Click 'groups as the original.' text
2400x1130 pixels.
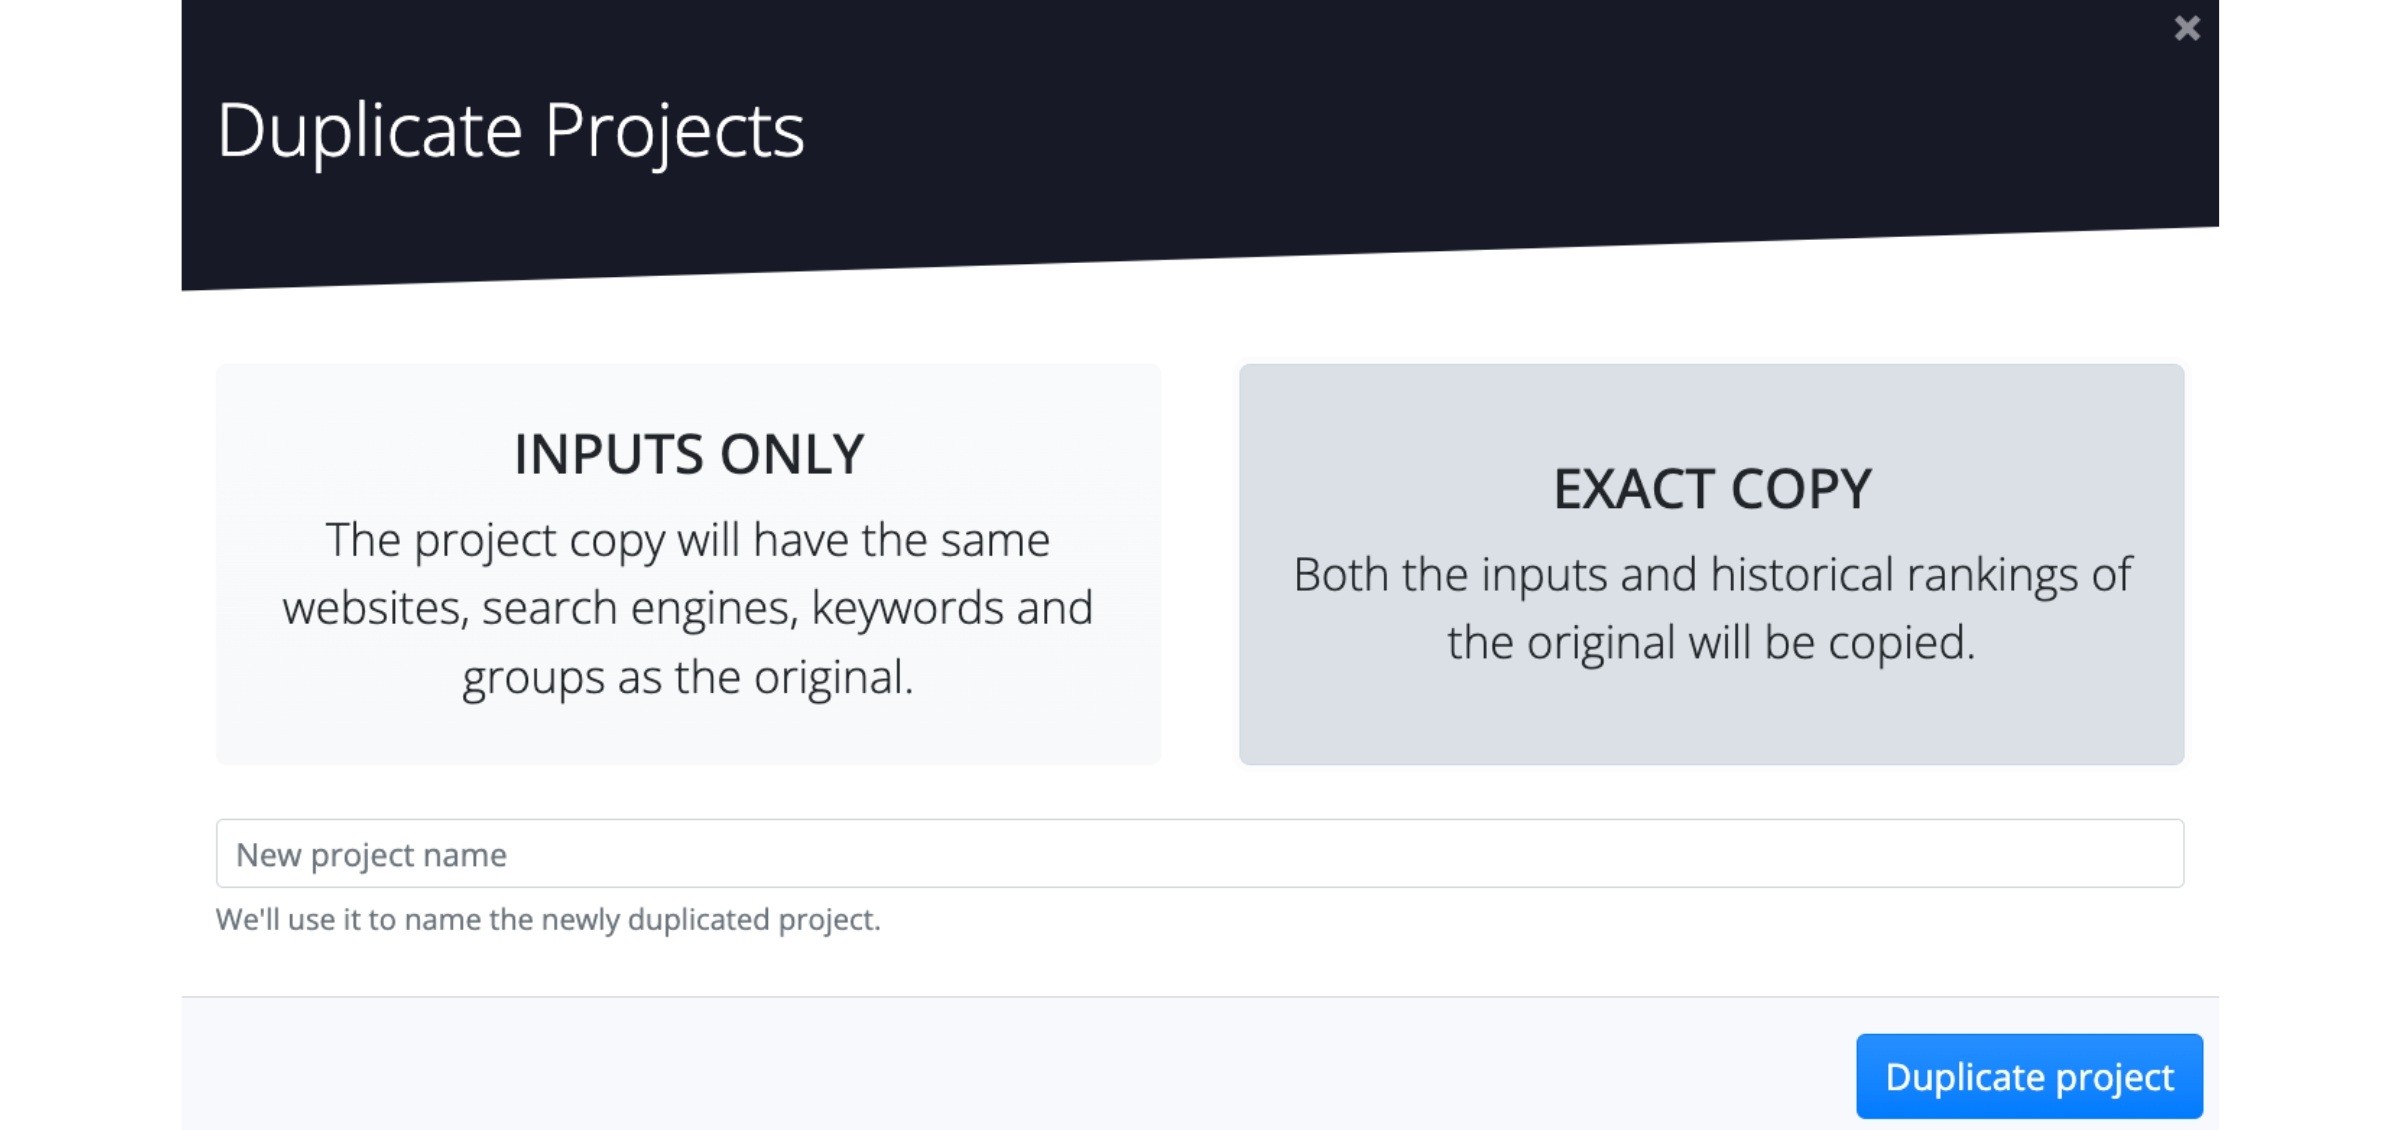[x=688, y=677]
